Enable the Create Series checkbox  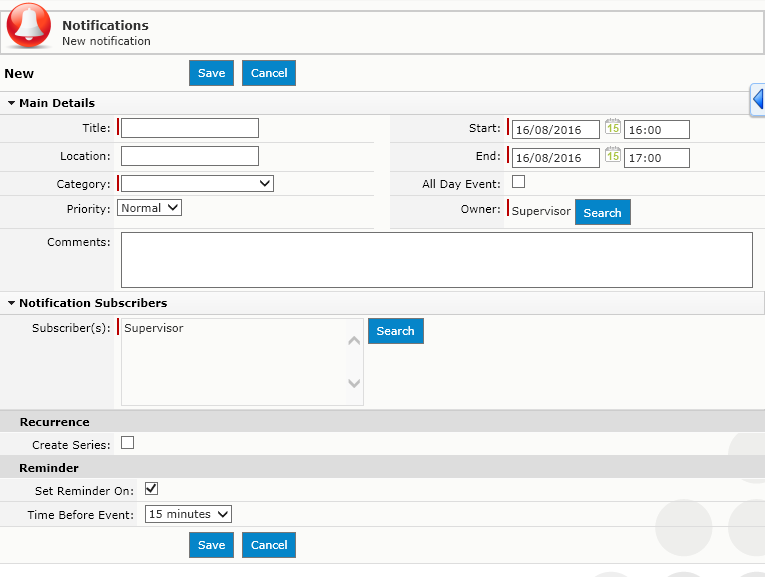[127, 443]
